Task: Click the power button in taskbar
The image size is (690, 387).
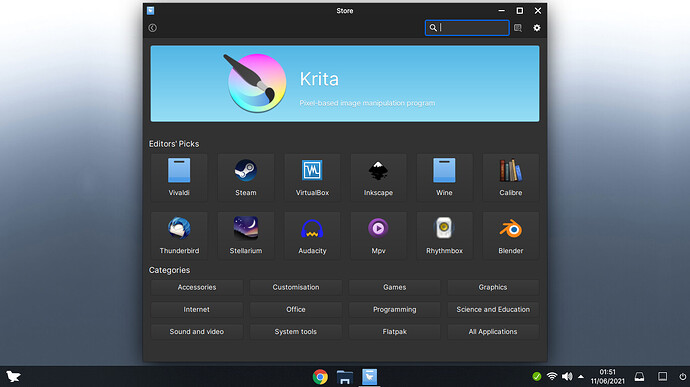Action: coord(683,376)
